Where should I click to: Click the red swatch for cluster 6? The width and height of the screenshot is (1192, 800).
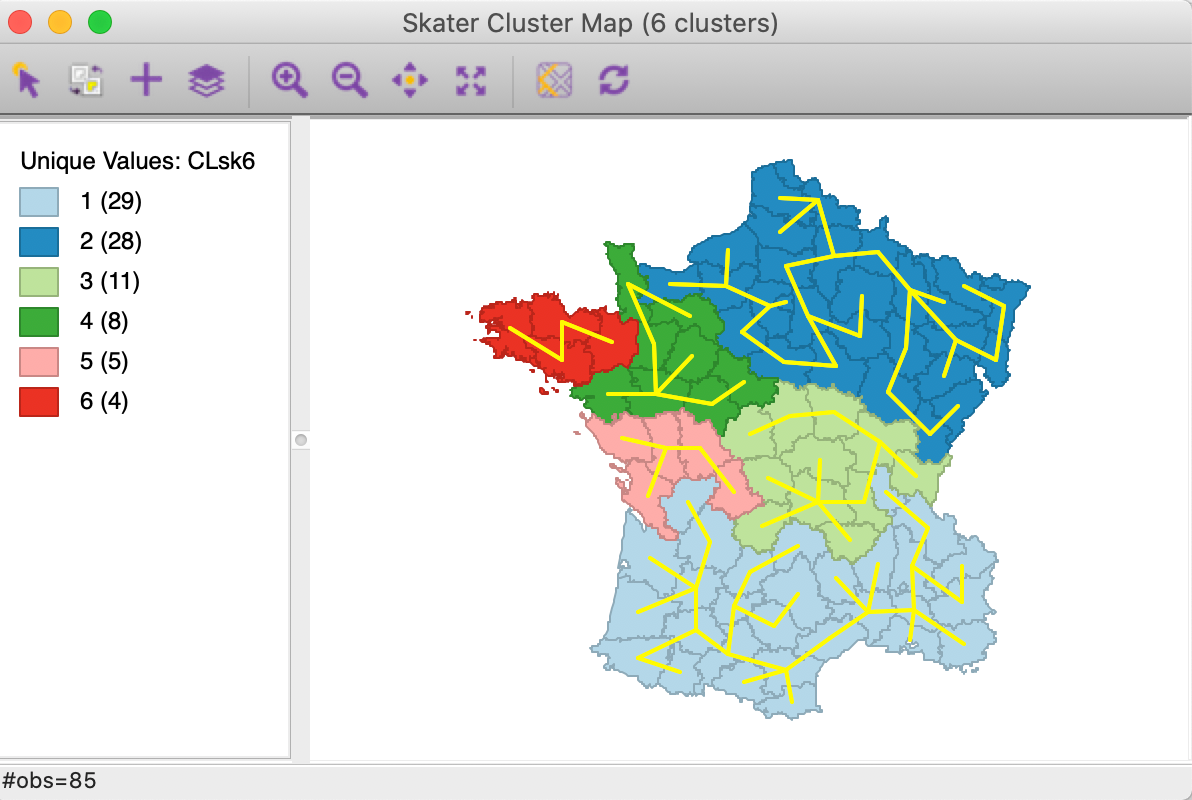click(39, 402)
